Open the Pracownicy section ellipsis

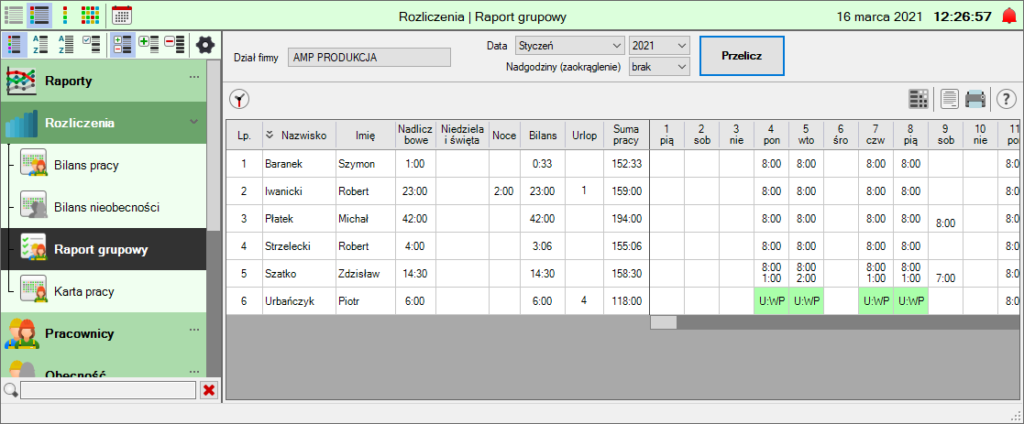[193, 329]
